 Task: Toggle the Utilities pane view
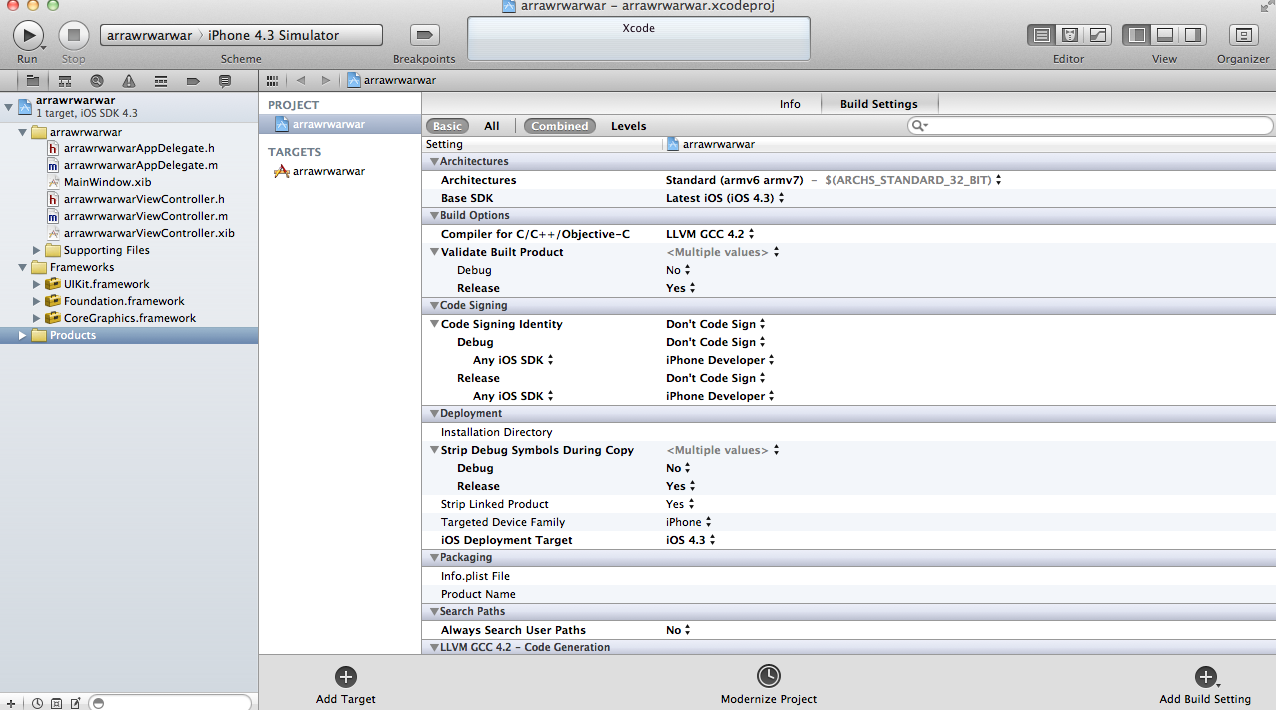1192,35
